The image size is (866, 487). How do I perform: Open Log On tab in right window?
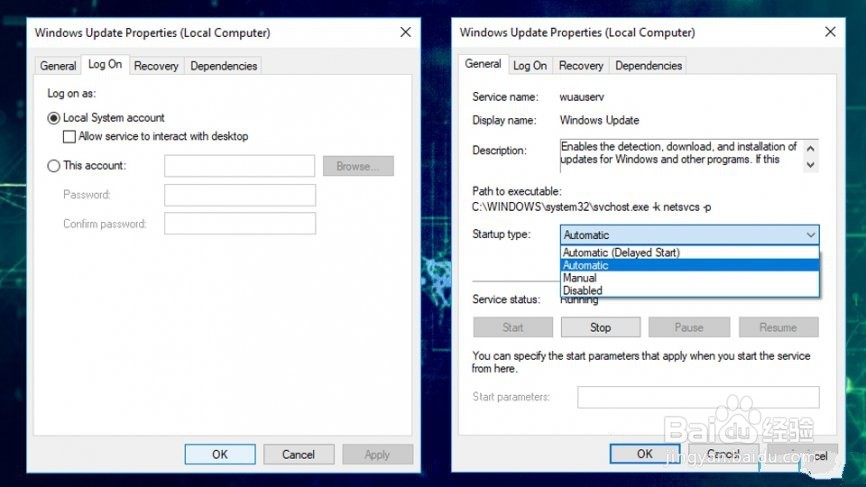click(x=530, y=66)
